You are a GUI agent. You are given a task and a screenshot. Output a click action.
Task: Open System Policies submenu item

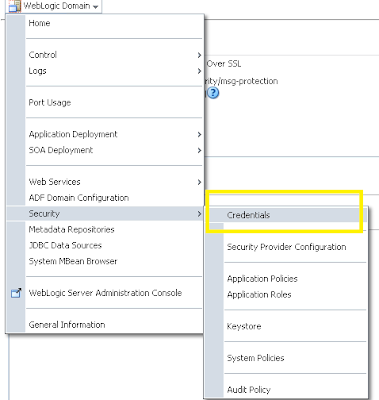click(255, 358)
